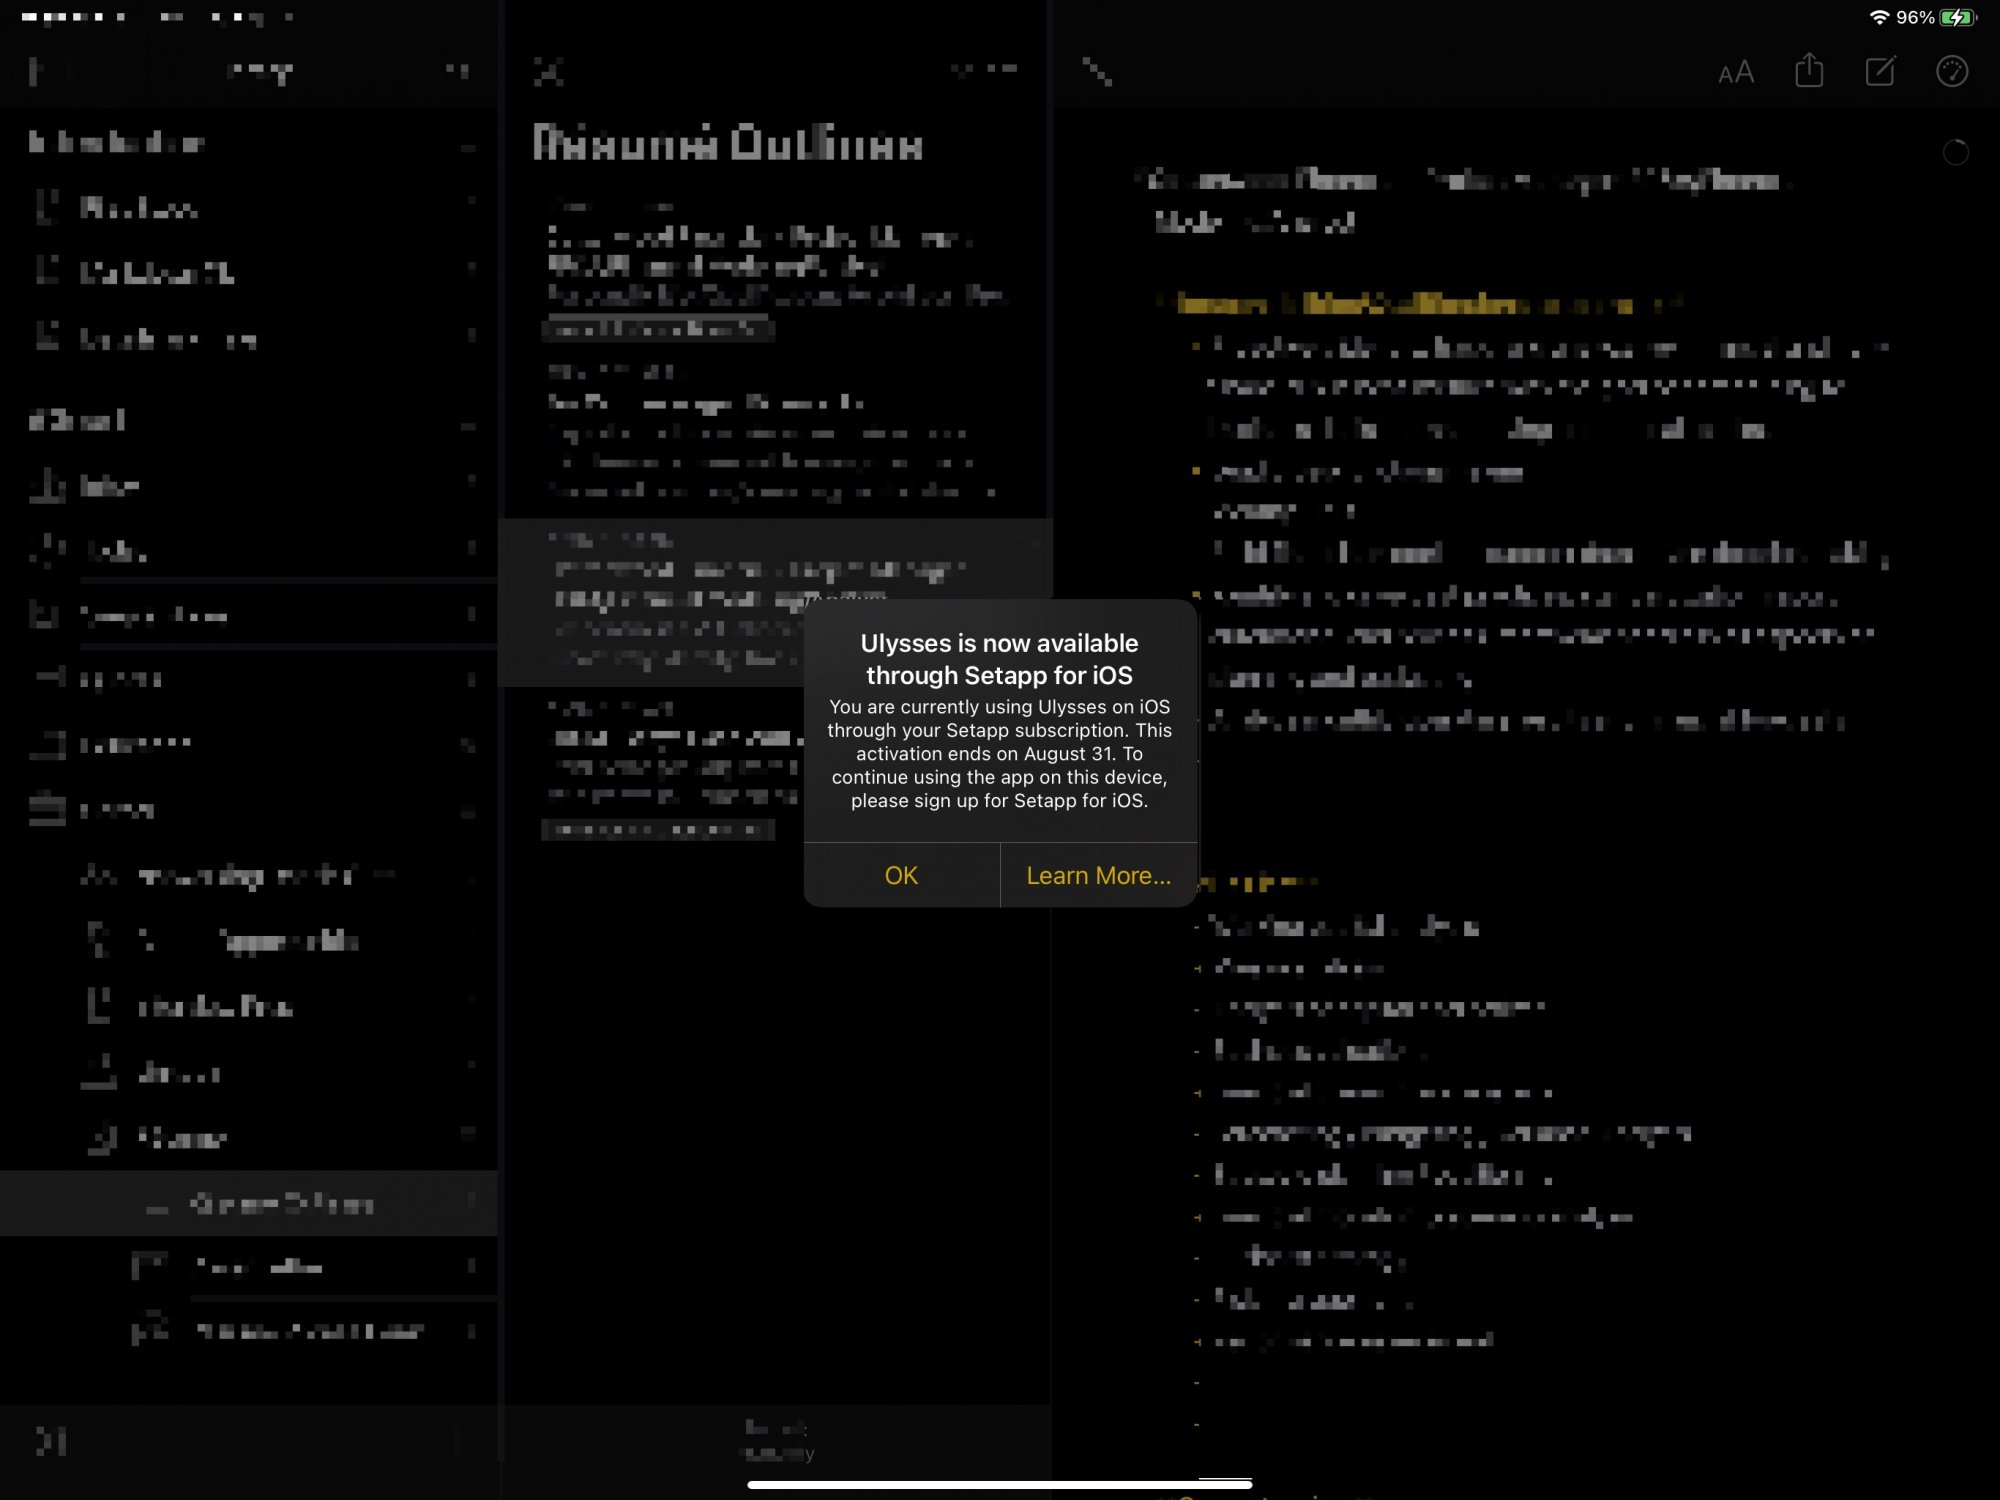The image size is (2000, 1500).
Task: Tap the 96% battery percentage
Action: (1915, 17)
